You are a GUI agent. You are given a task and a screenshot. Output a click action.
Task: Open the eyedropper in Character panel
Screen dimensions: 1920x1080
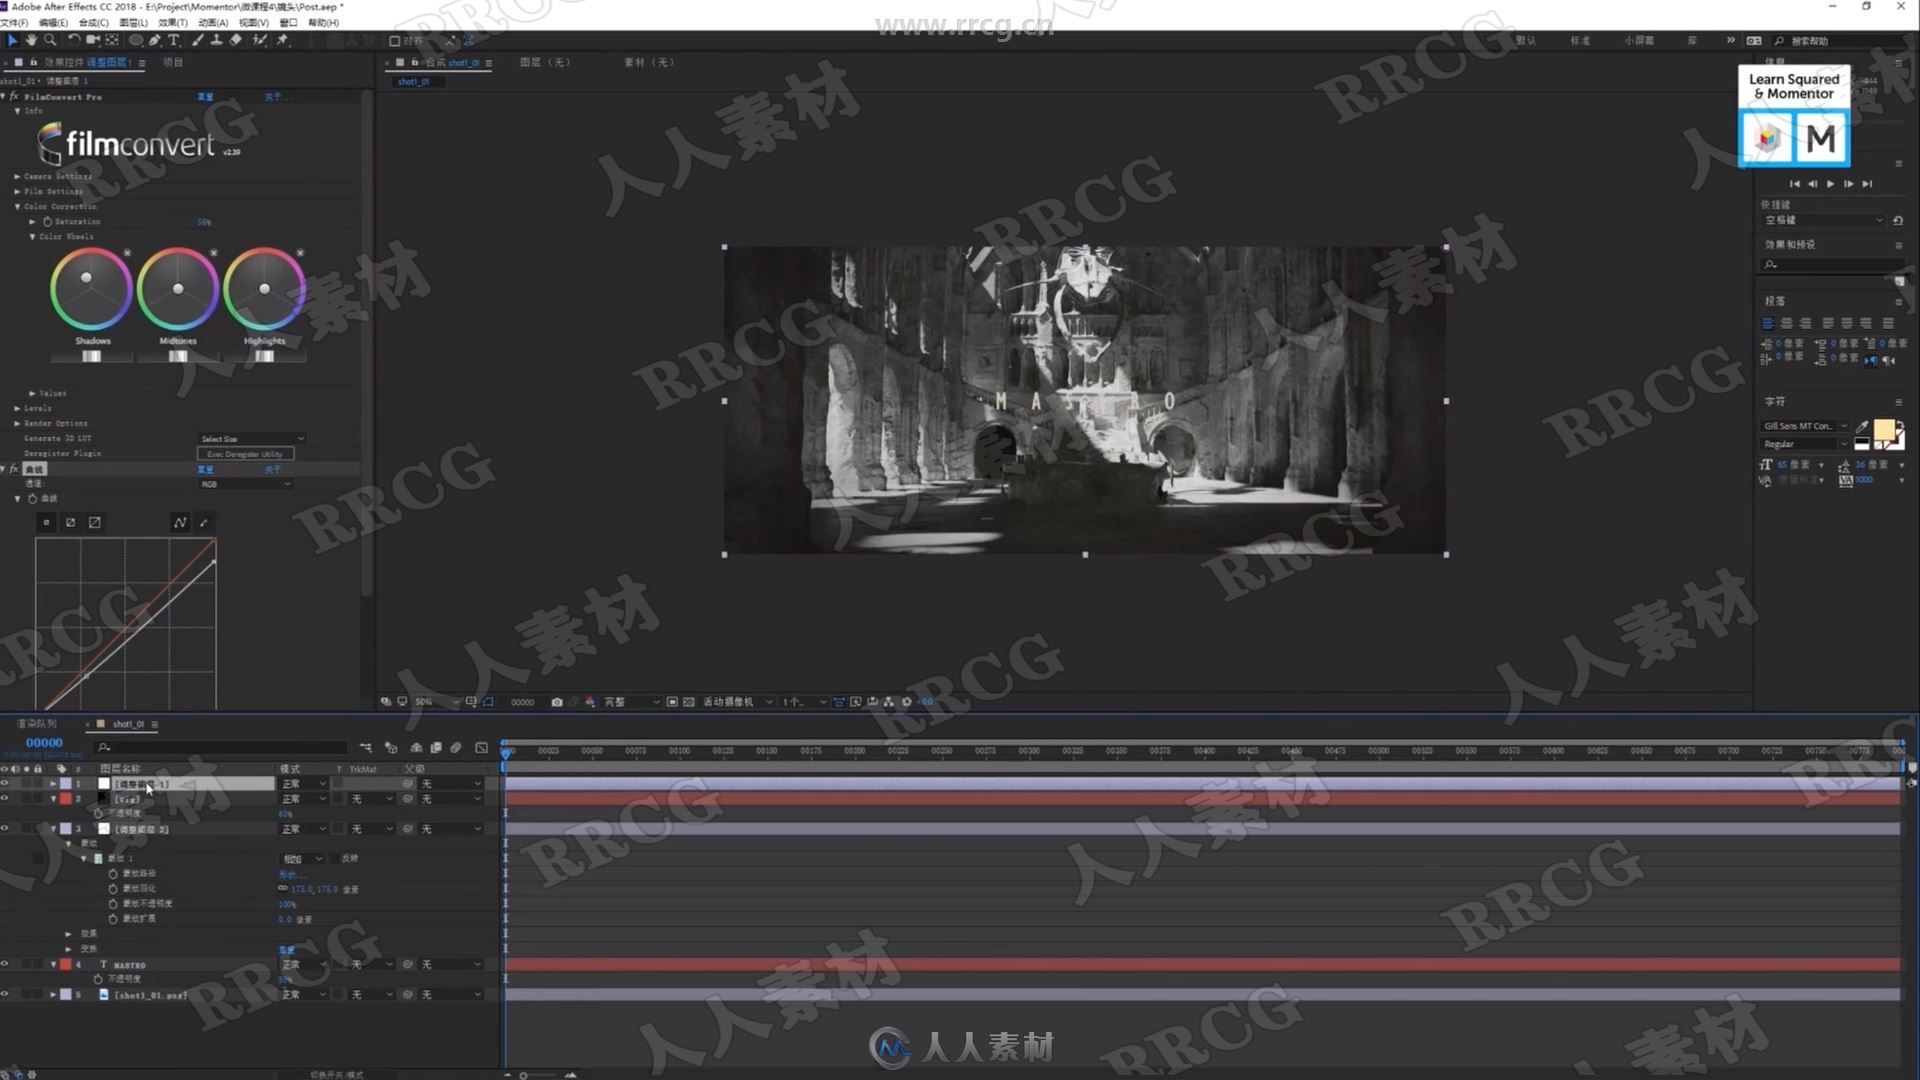click(x=1862, y=426)
